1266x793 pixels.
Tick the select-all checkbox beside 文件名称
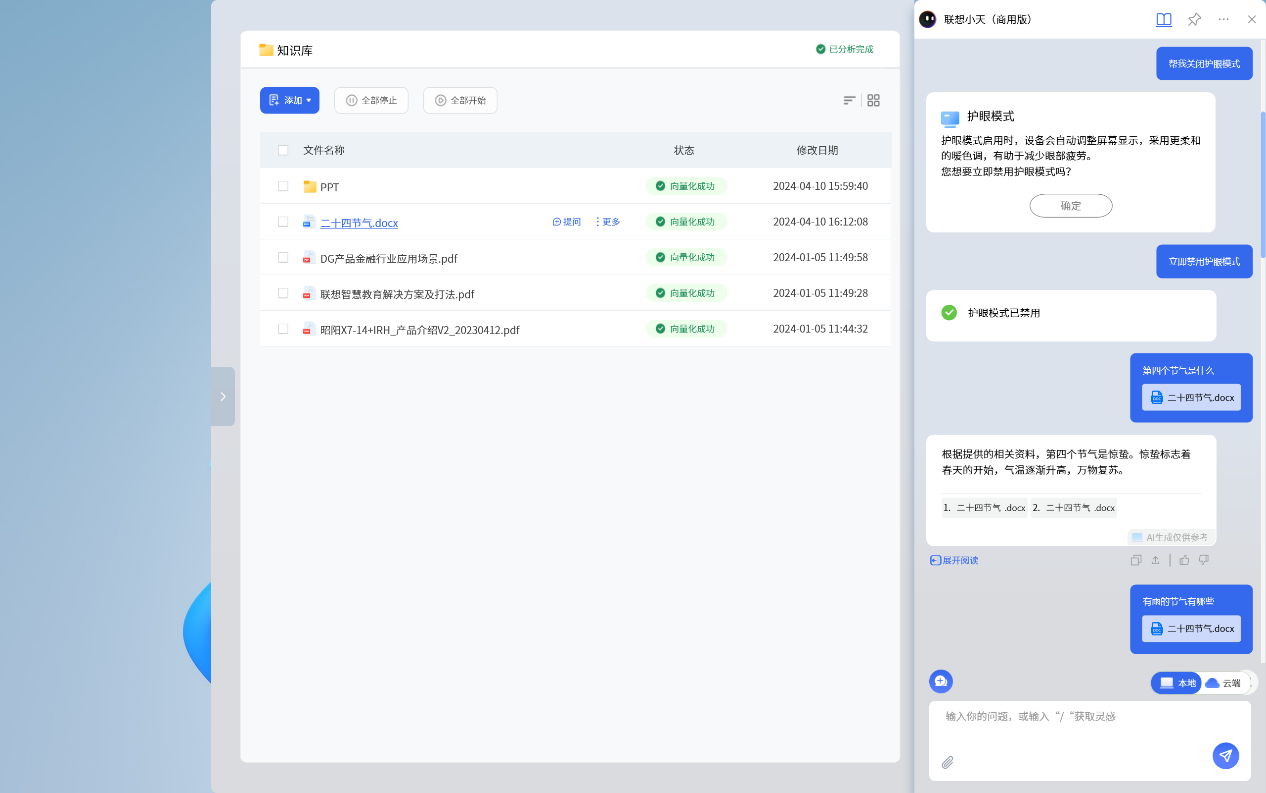[283, 150]
